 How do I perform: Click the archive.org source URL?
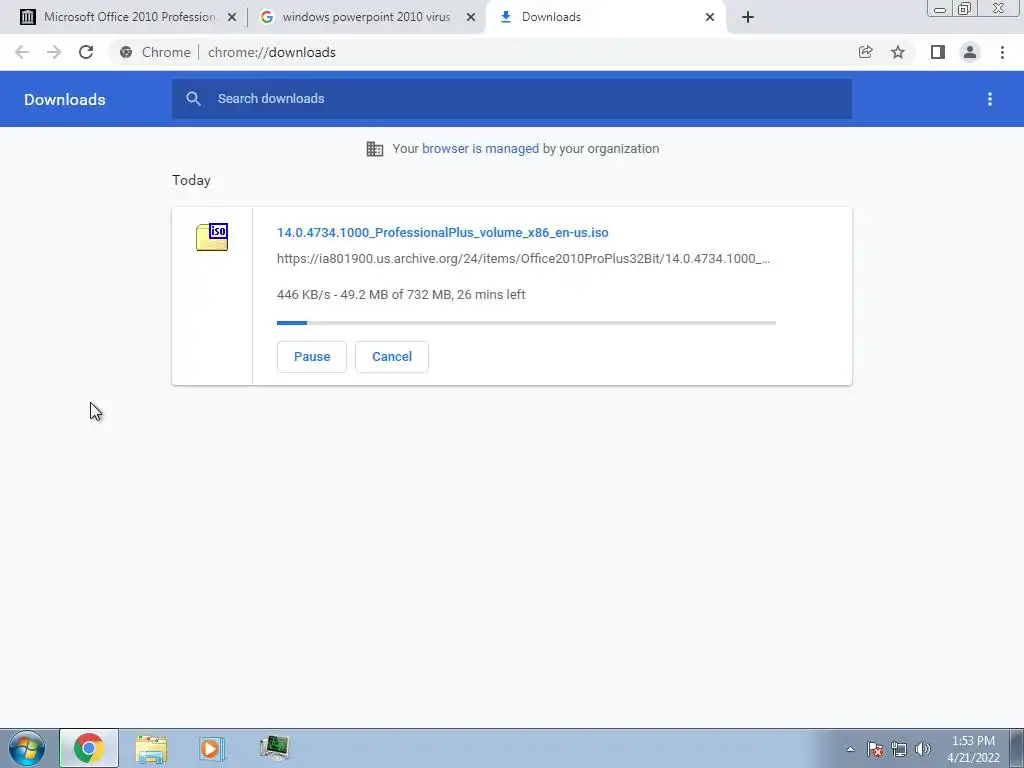(523, 259)
